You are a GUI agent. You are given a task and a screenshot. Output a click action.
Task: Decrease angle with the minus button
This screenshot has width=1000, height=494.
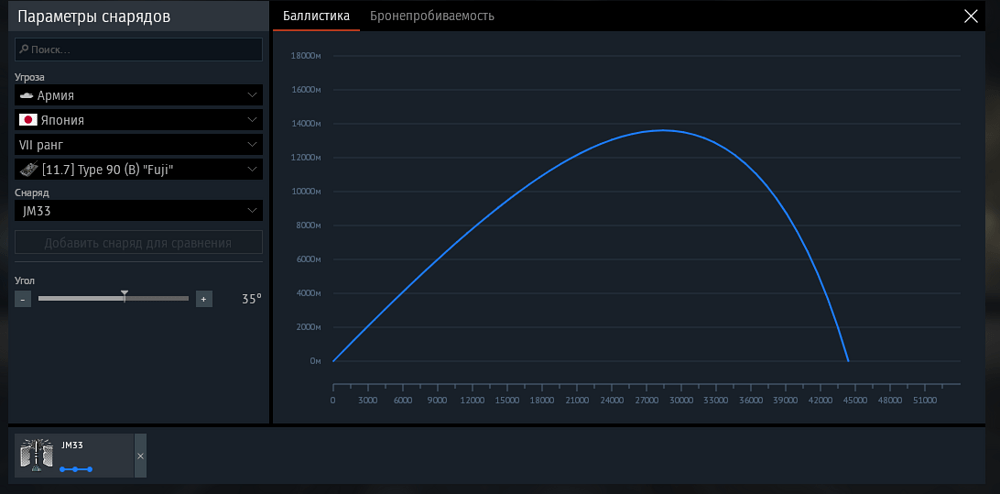point(22,299)
